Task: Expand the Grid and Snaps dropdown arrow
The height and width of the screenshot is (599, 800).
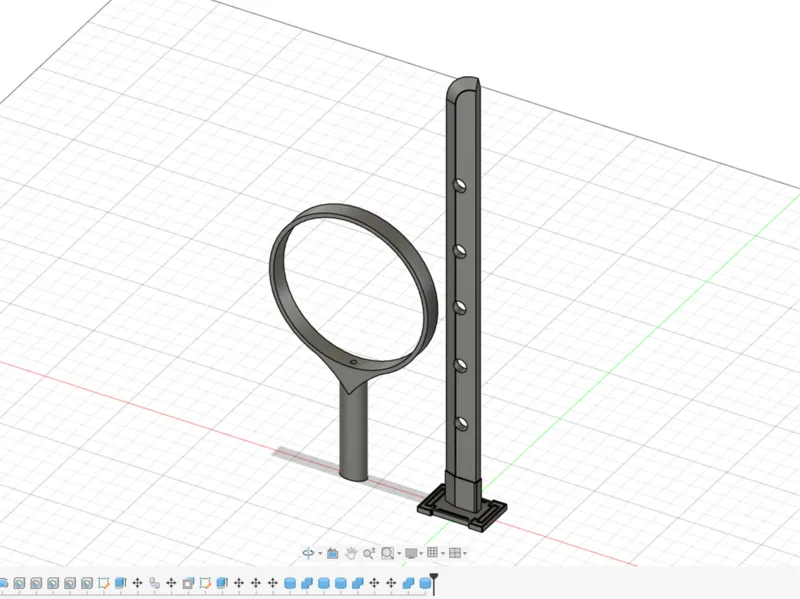Action: 443,554
